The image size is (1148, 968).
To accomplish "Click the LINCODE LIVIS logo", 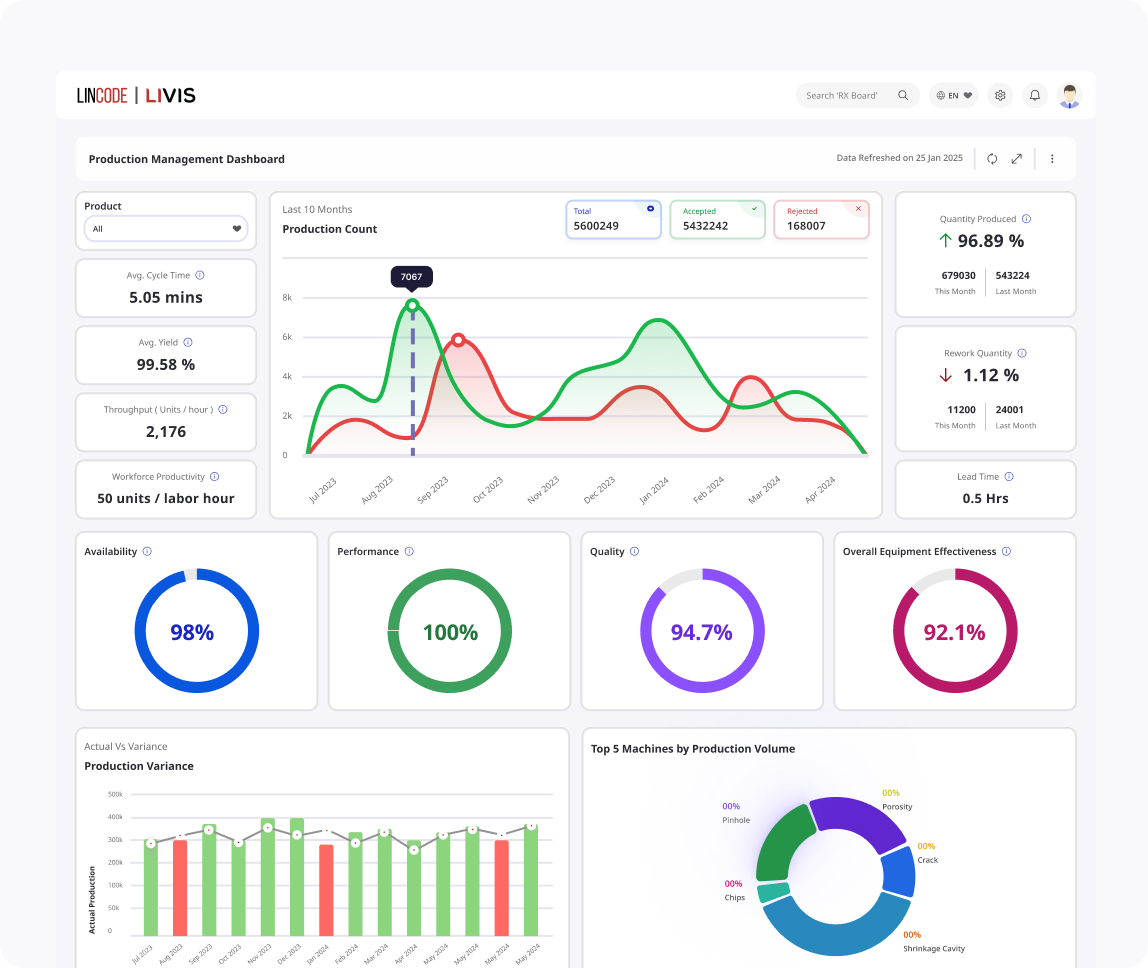I will click(136, 96).
